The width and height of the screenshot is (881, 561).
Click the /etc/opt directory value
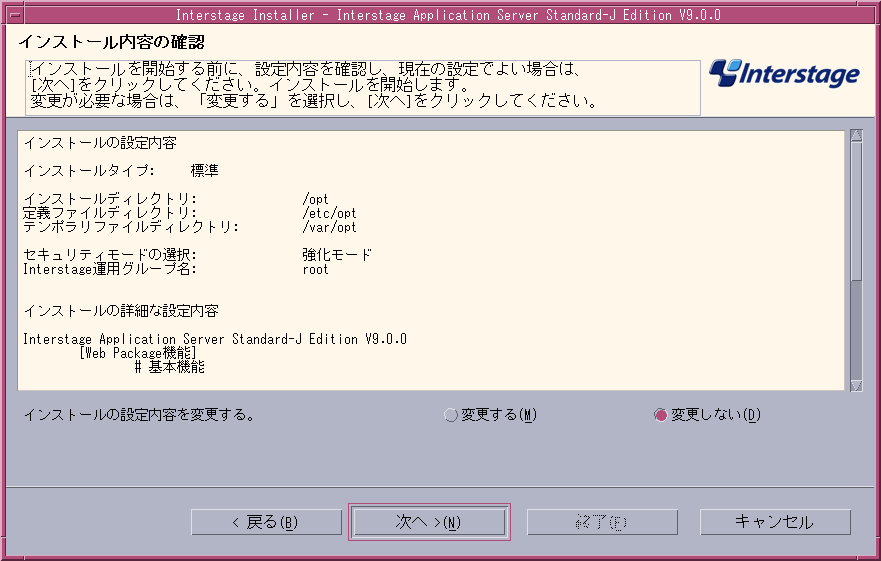329,213
